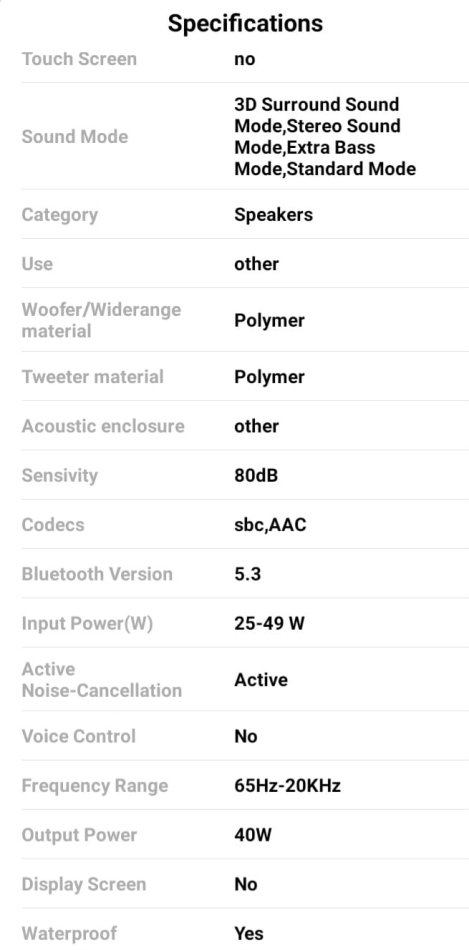Select the Waterproof value Yes
Screen dimensions: 469x950
click(248, 933)
